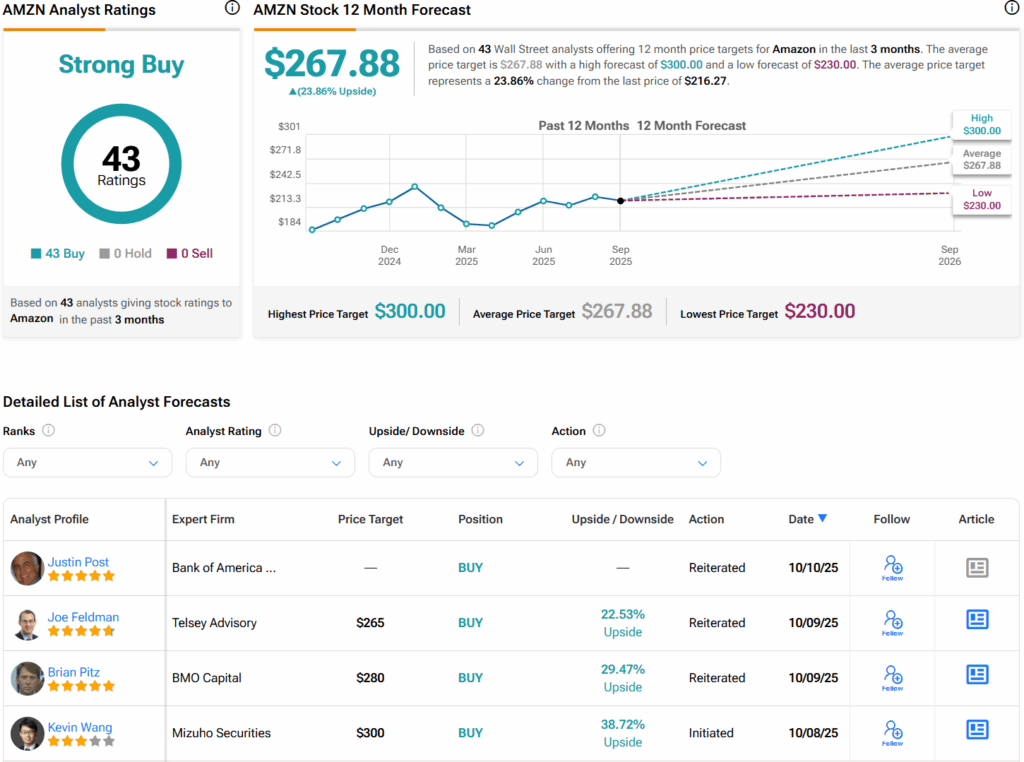Viewport: 1024px width, 762px height.
Task: Follow analyst Justin Post
Action: 892,567
